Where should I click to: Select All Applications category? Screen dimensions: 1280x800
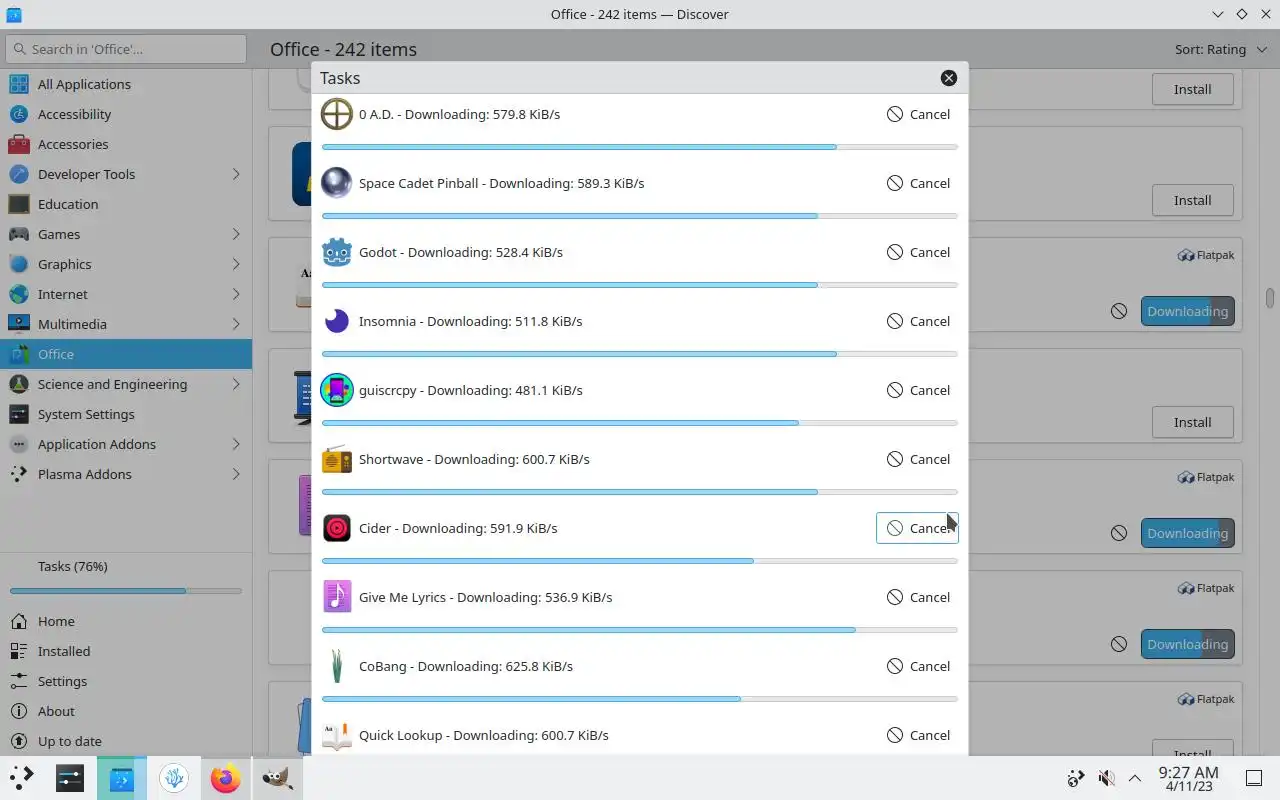[126, 84]
